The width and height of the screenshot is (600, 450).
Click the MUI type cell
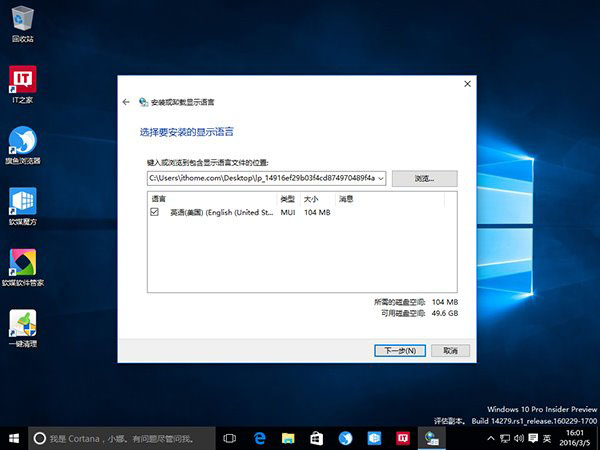pyautogui.click(x=288, y=212)
